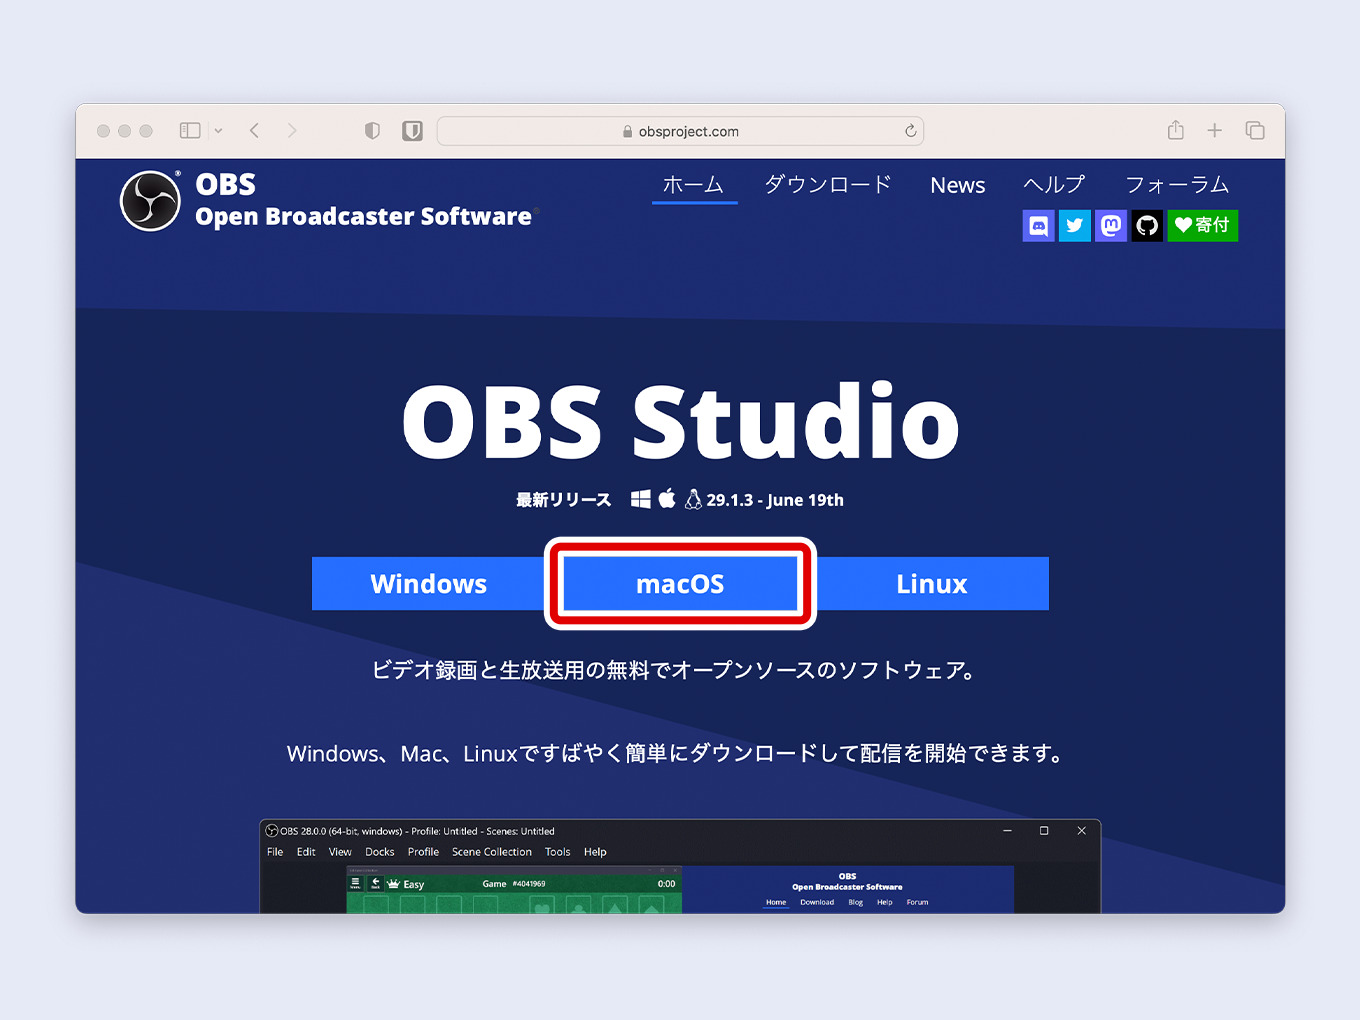Viewport: 1360px width, 1020px height.
Task: Select the ホーム navigation tab
Action: [x=694, y=185]
